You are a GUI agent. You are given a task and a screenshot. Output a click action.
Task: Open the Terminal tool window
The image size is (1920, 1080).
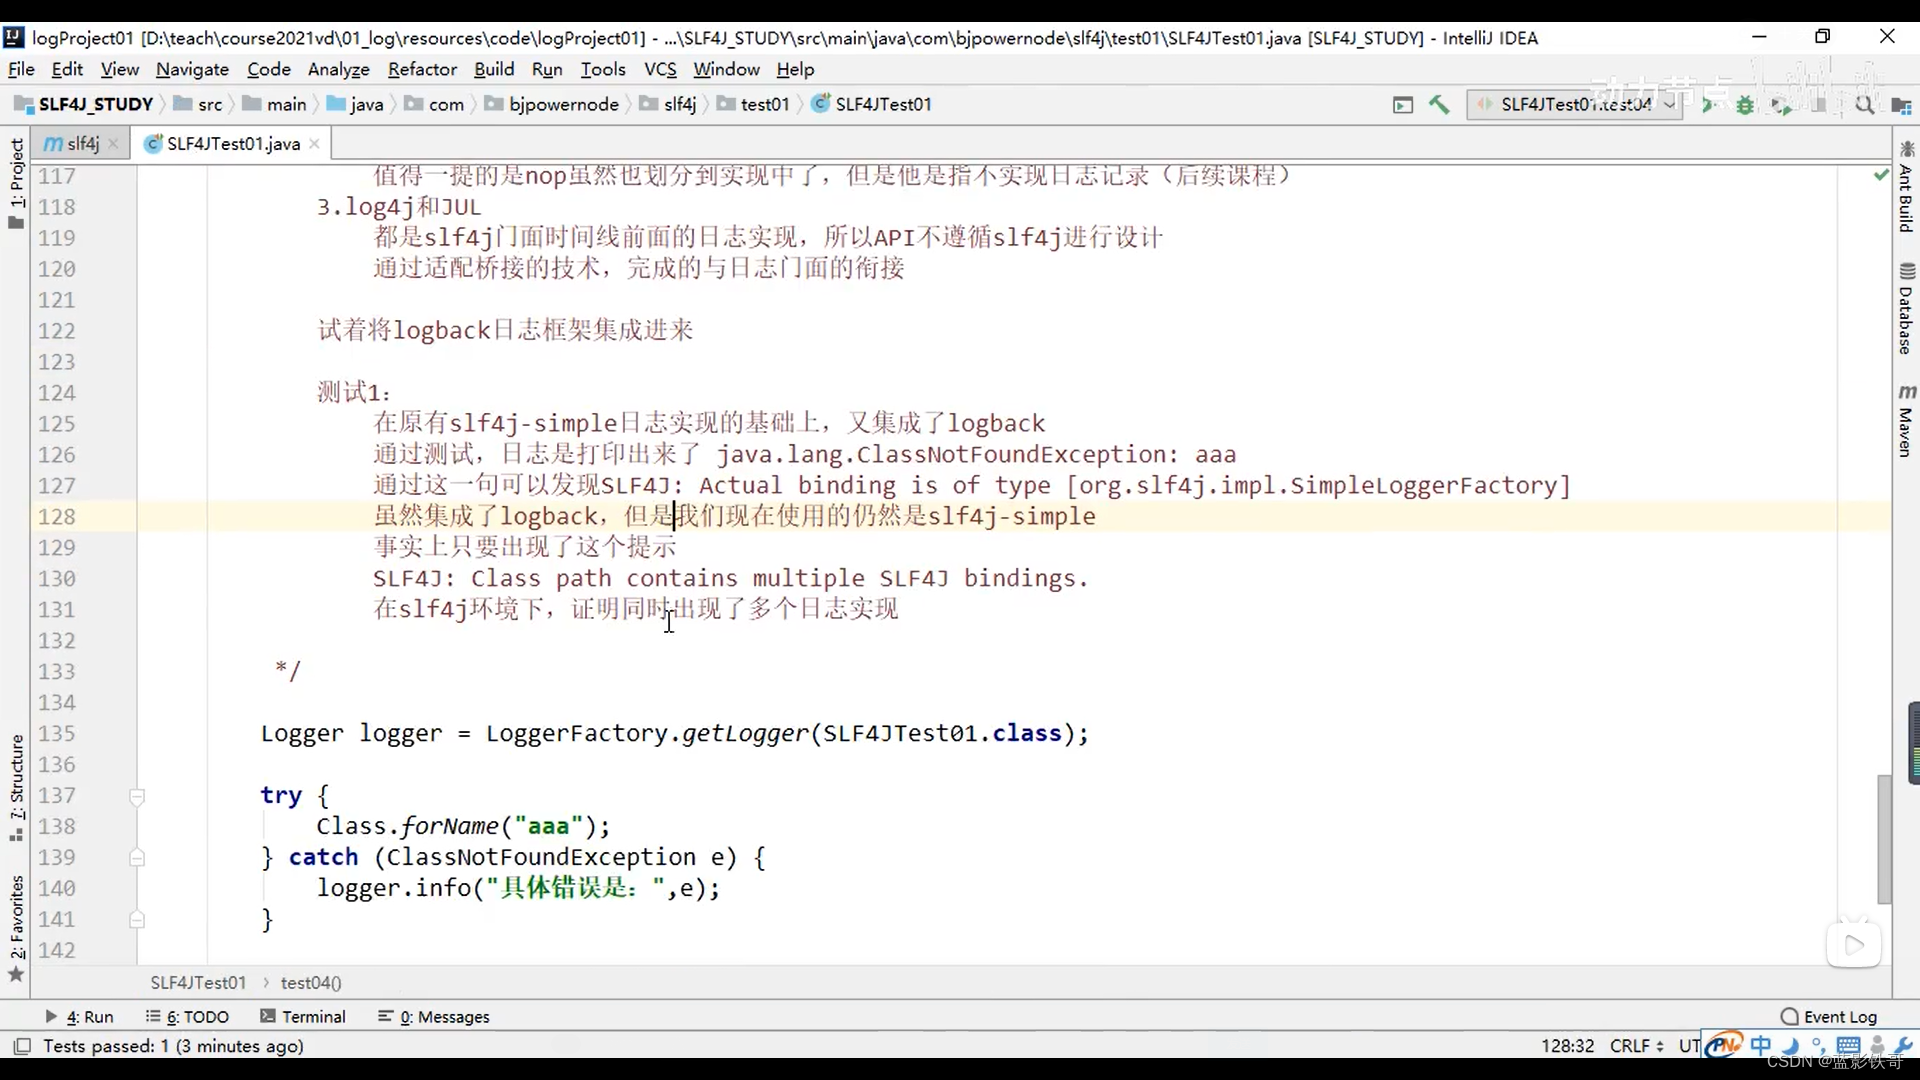(x=302, y=1016)
